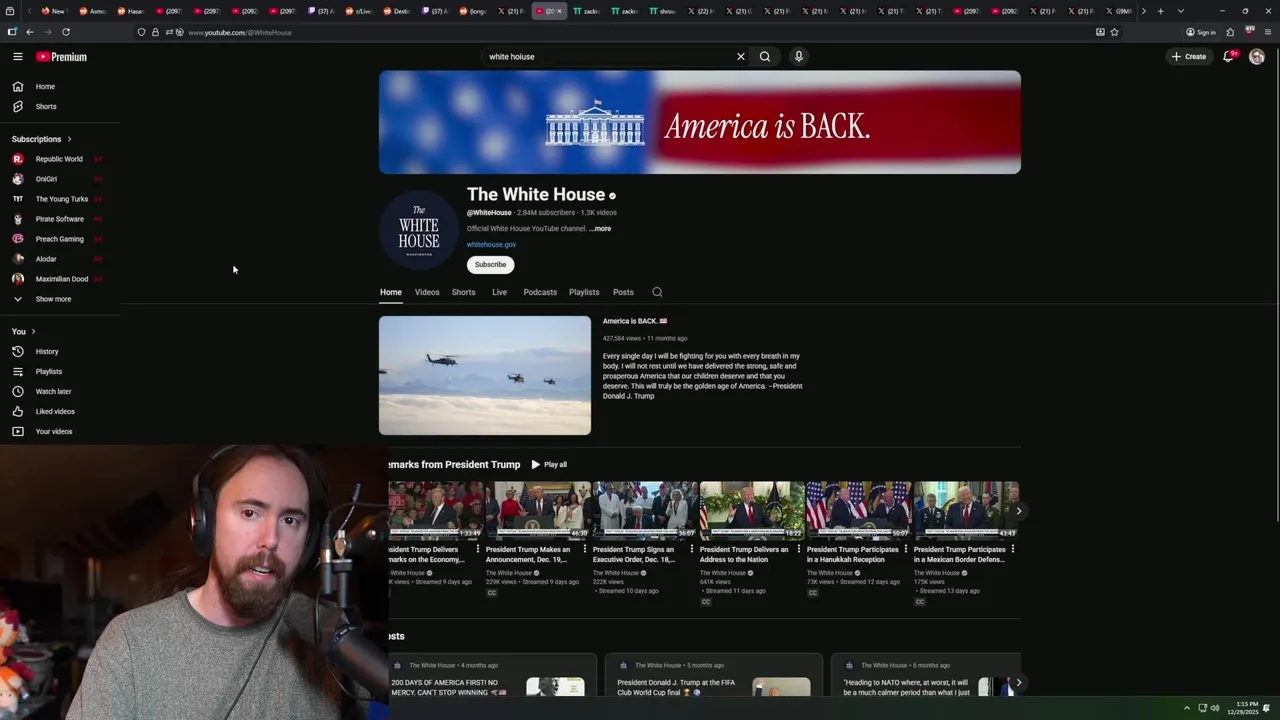This screenshot has height=720, width=1280.
Task: Click the Create button
Action: pyautogui.click(x=1189, y=57)
